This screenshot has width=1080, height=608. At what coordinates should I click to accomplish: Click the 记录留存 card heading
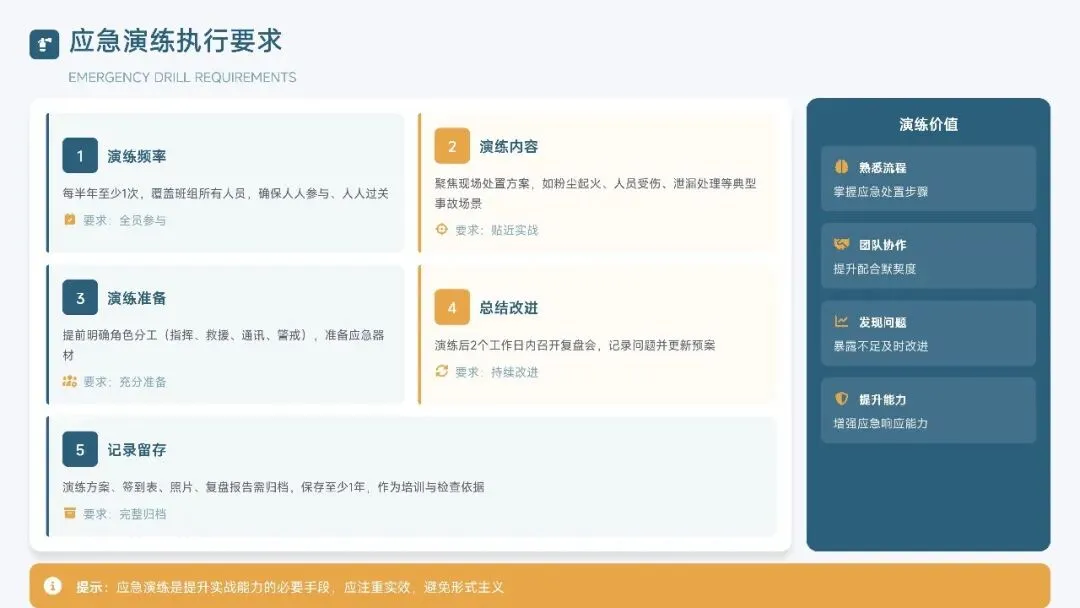[136, 450]
